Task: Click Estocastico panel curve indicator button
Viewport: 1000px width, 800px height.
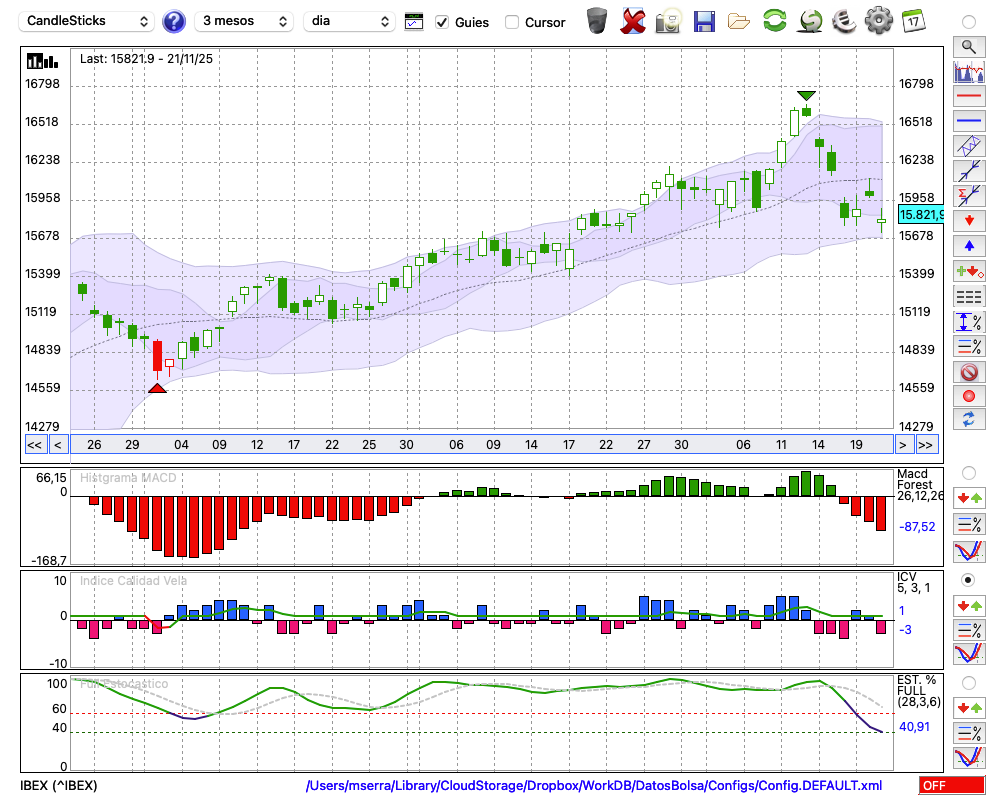Action: 969,757
